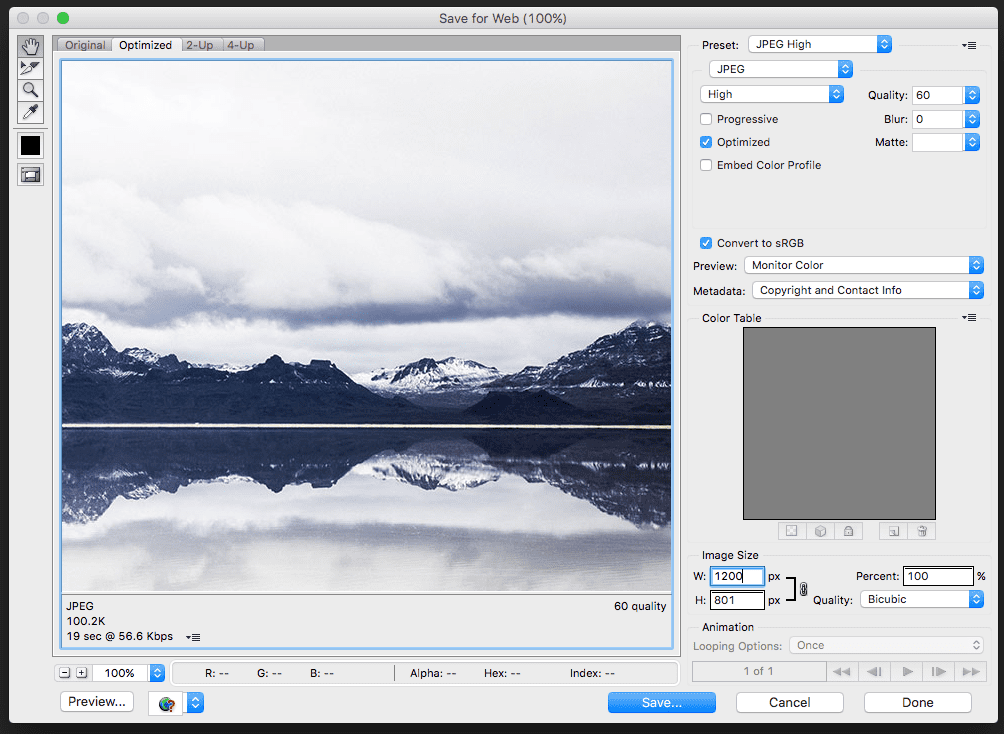The image size is (1004, 734).
Task: Open the Color Table panel menu
Action: pos(969,318)
